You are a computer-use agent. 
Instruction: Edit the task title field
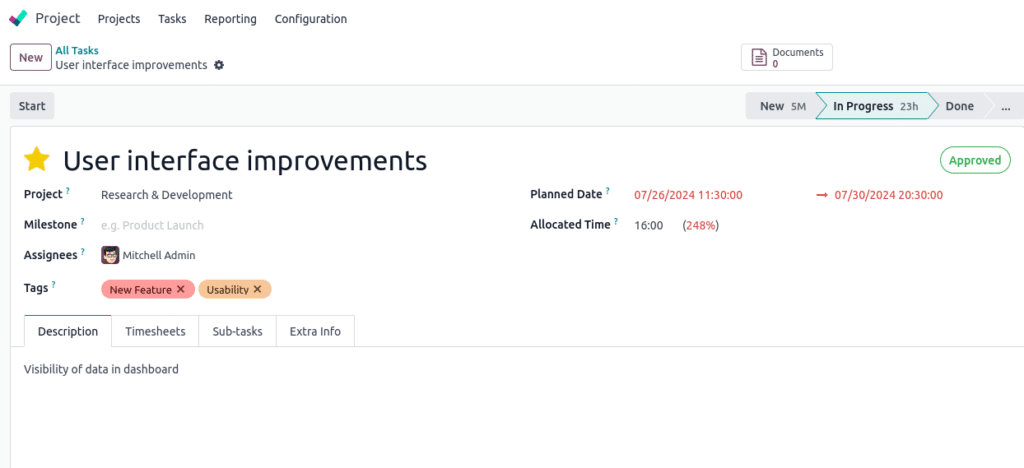point(245,160)
